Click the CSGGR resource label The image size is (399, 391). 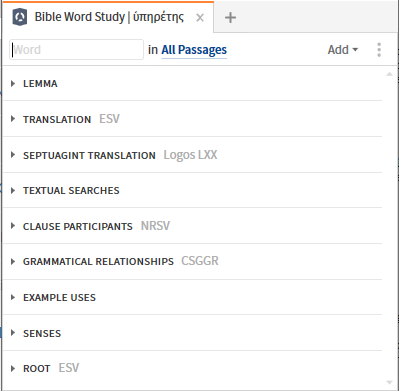tap(200, 261)
